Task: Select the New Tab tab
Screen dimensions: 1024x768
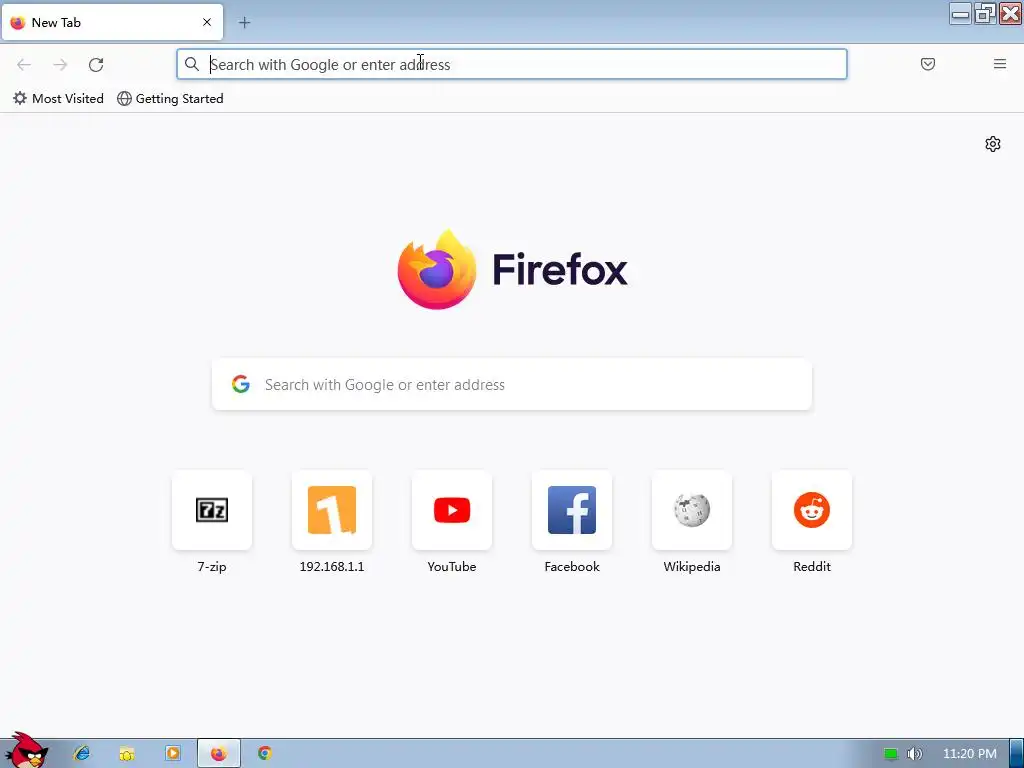Action: (x=112, y=22)
